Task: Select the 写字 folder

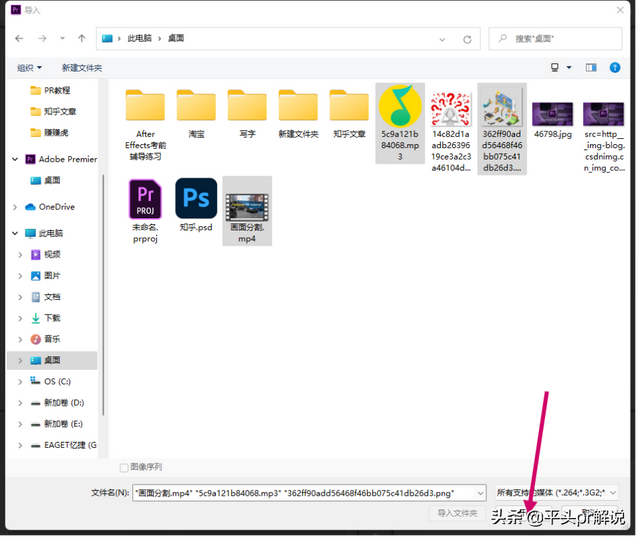Action: (247, 114)
